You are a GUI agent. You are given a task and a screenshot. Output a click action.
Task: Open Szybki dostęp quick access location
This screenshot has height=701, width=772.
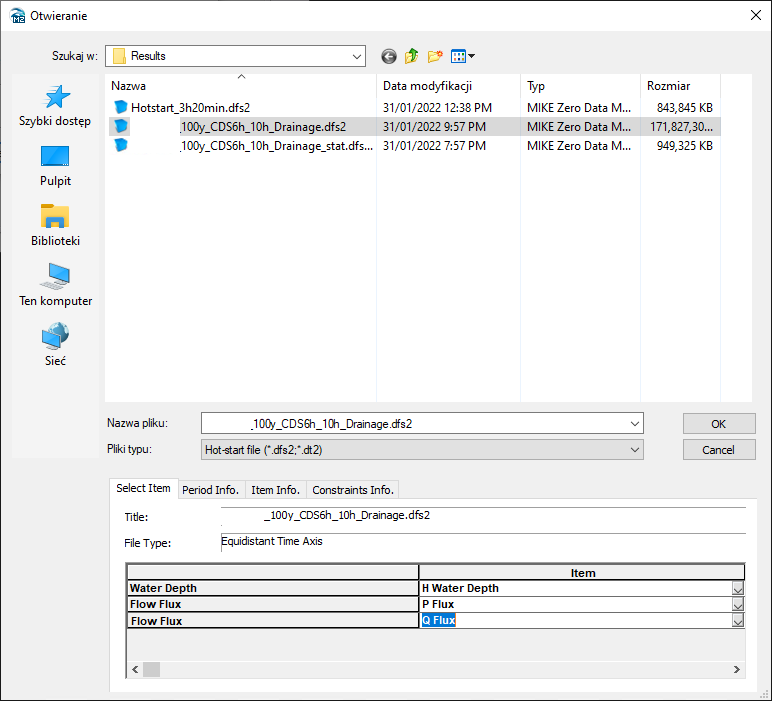click(x=55, y=106)
